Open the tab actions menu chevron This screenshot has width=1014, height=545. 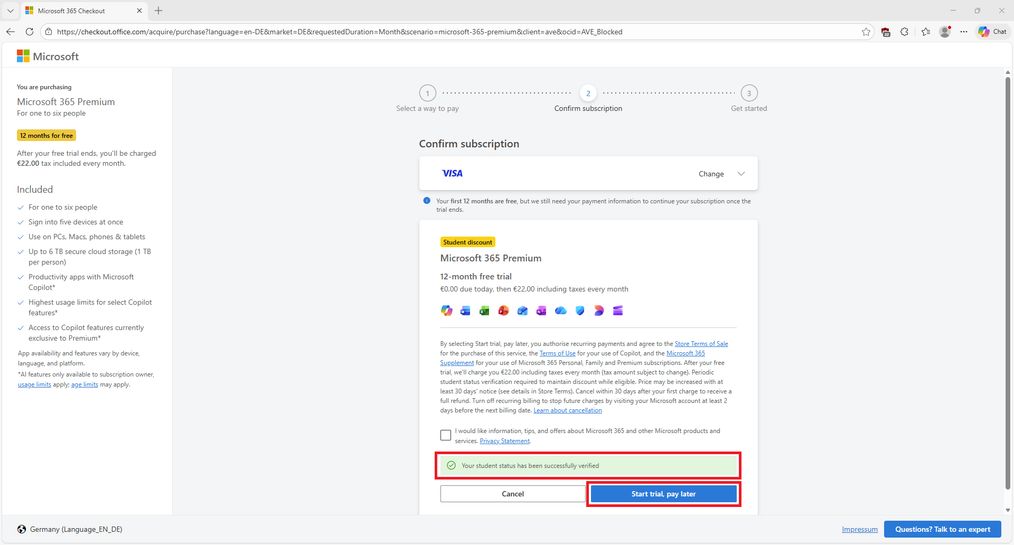coord(10,10)
